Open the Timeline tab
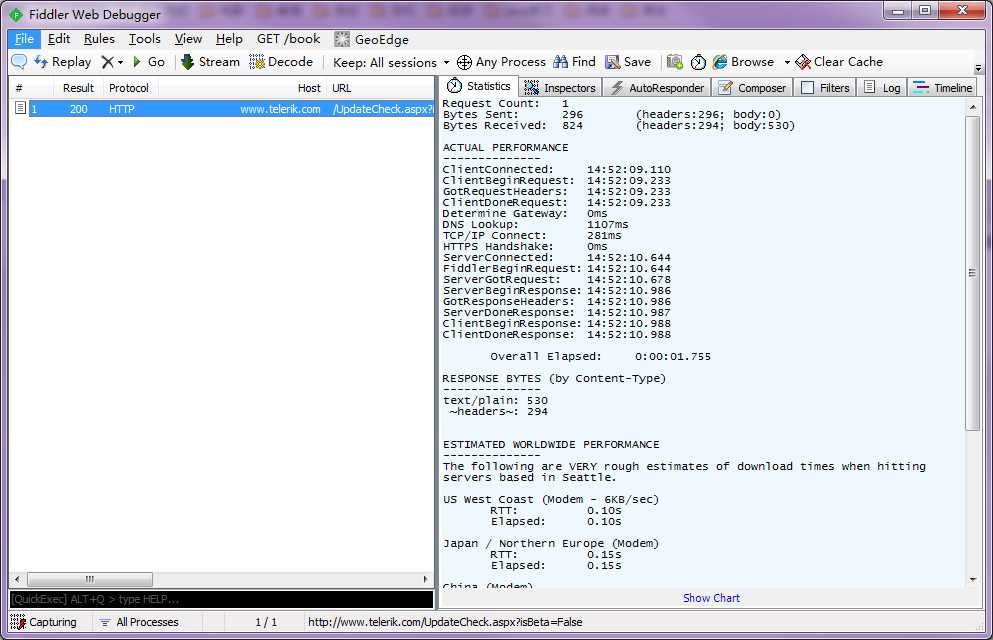The height and width of the screenshot is (640, 993). tap(942, 87)
